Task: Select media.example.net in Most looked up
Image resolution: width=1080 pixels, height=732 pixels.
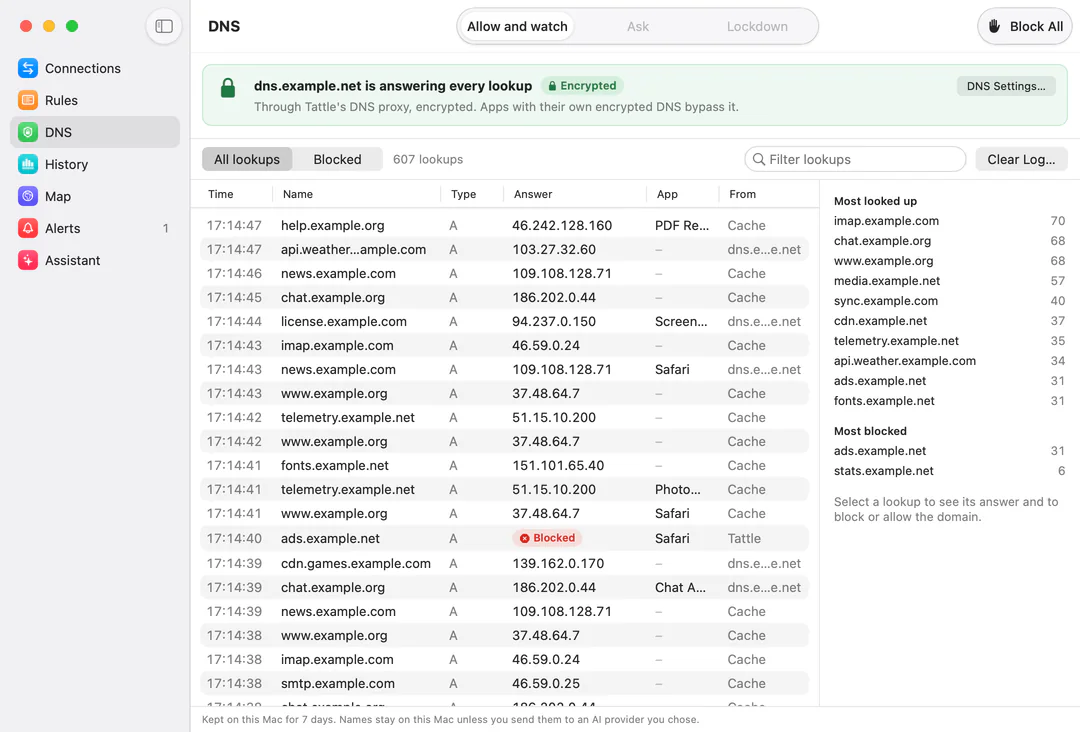Action: click(x=949, y=281)
